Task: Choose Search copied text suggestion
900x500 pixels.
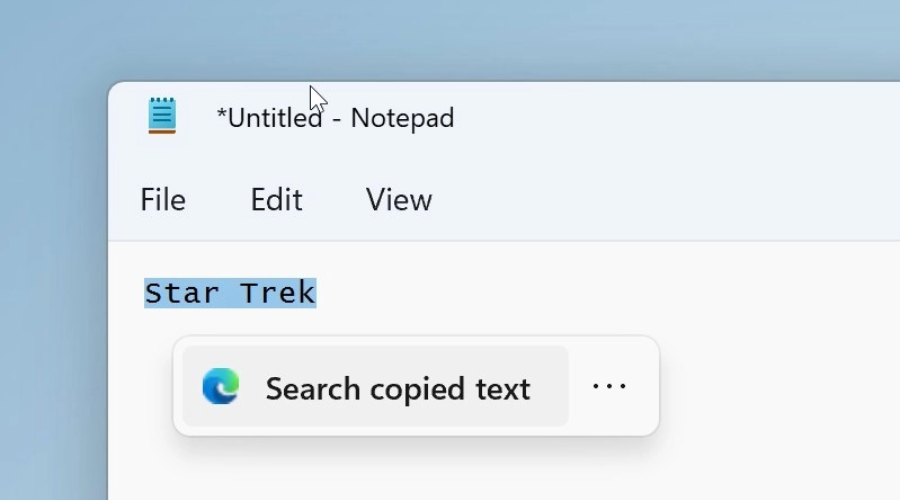Action: coord(375,386)
